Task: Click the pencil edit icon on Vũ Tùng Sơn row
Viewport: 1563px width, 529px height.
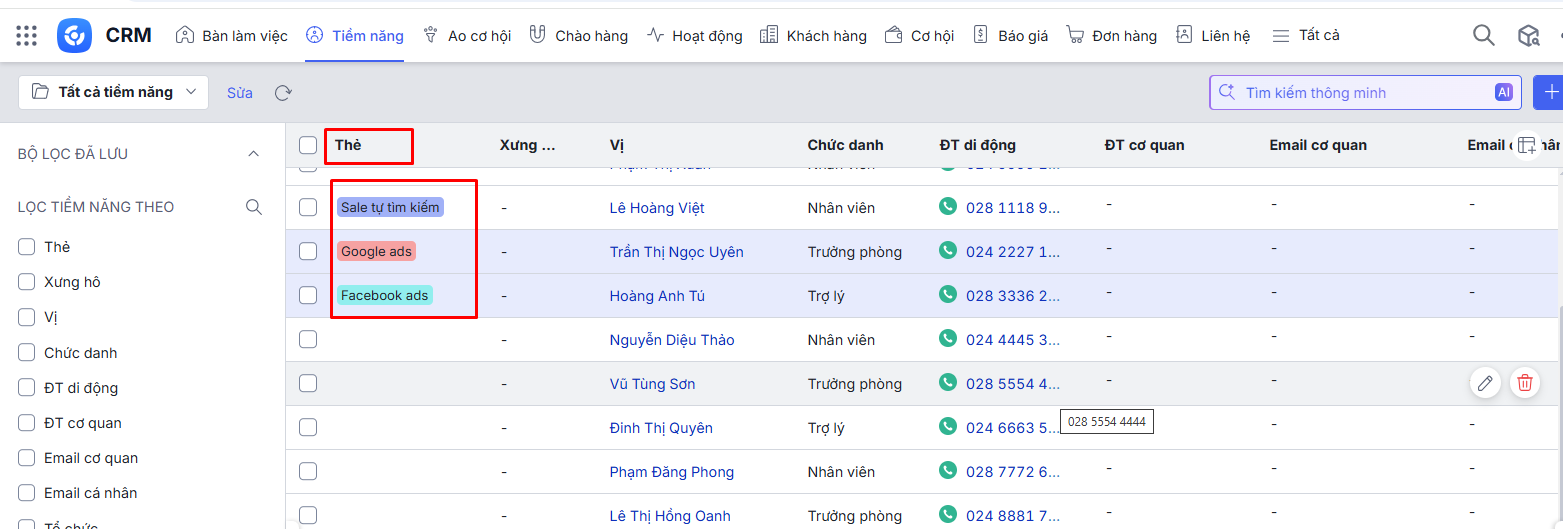Action: 1485,383
